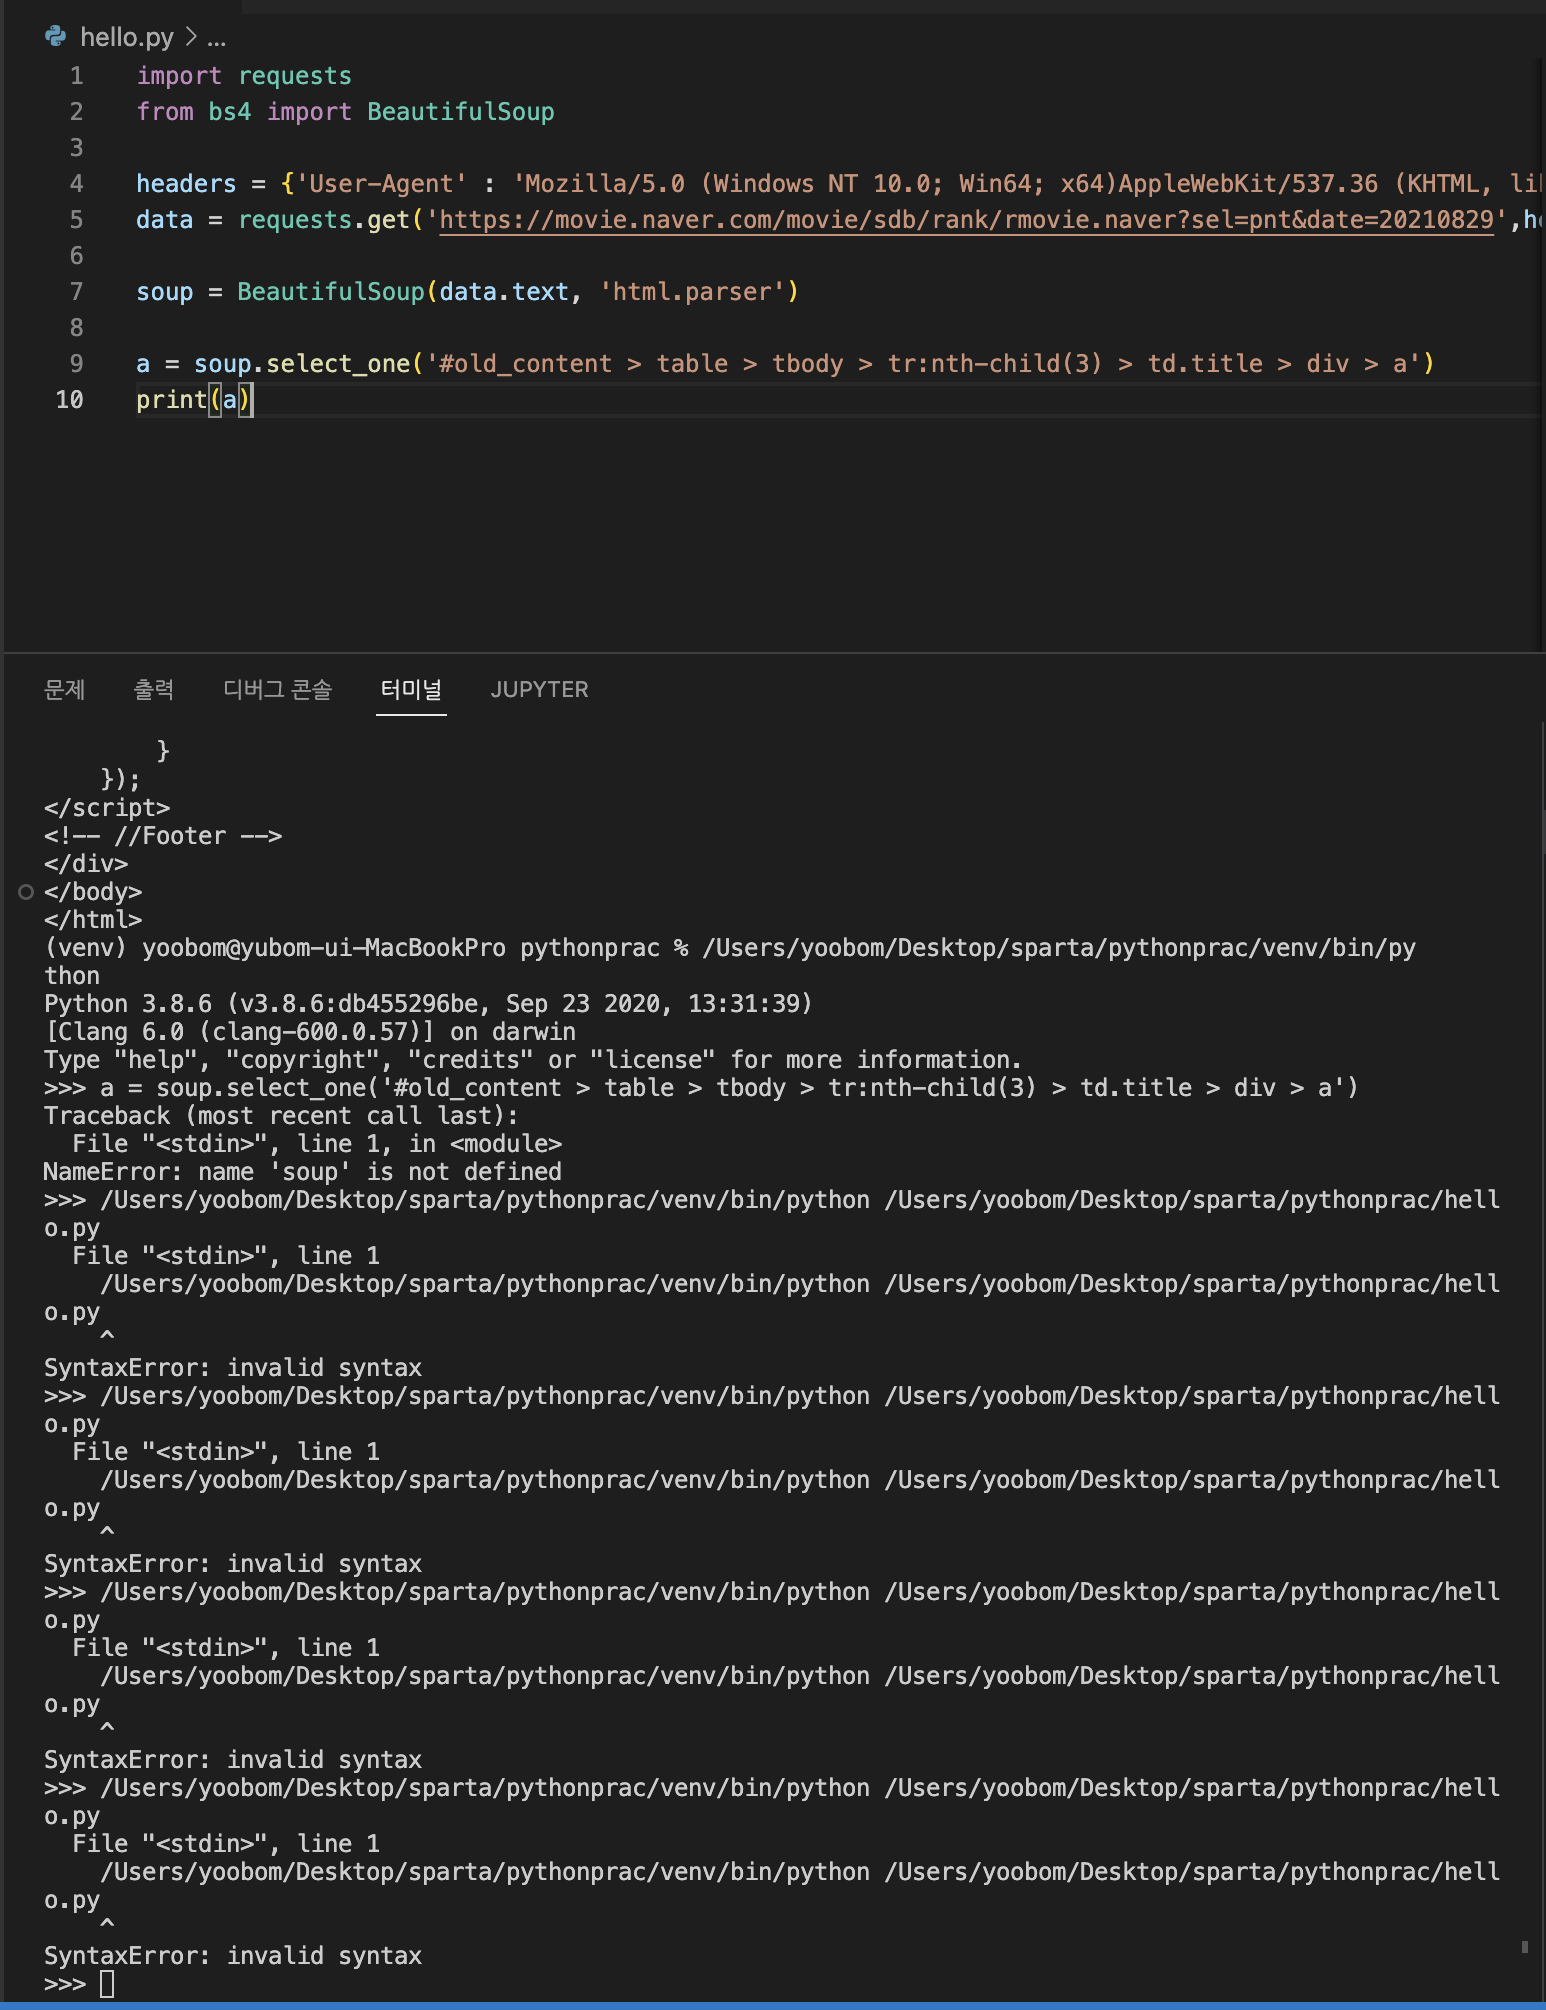Image resolution: width=1546 pixels, height=2010 pixels.
Task: Click the '(venv) yoobom@yubom-ui-MacBookPro' shell prompt
Action: click(275, 948)
